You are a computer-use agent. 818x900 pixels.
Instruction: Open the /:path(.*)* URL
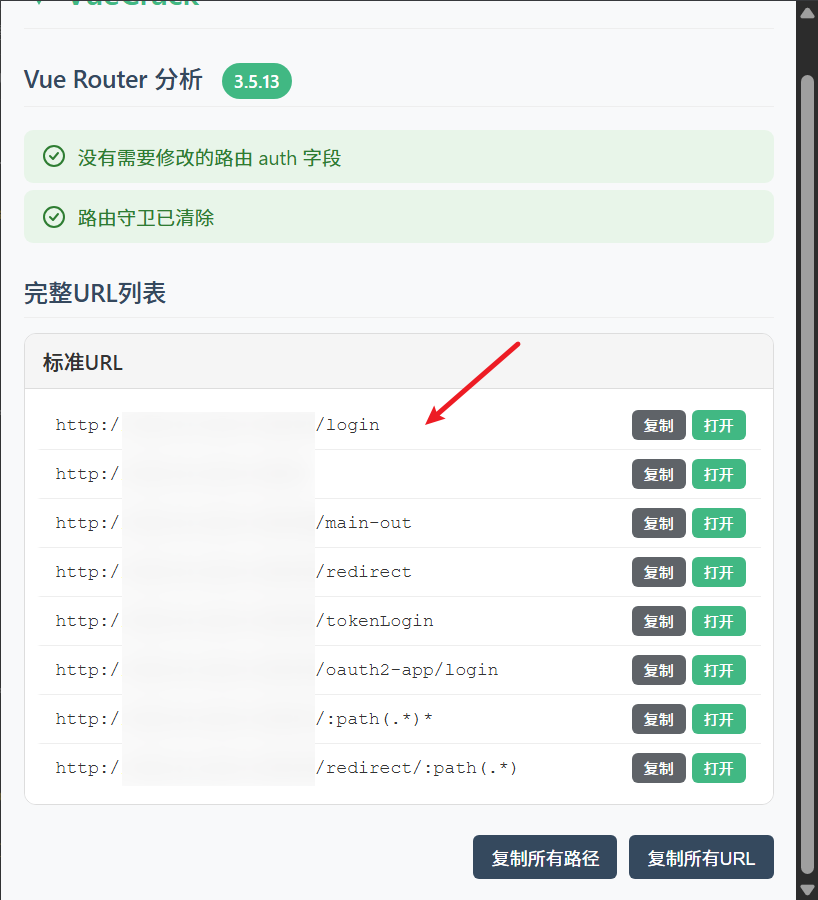pyautogui.click(x=719, y=719)
